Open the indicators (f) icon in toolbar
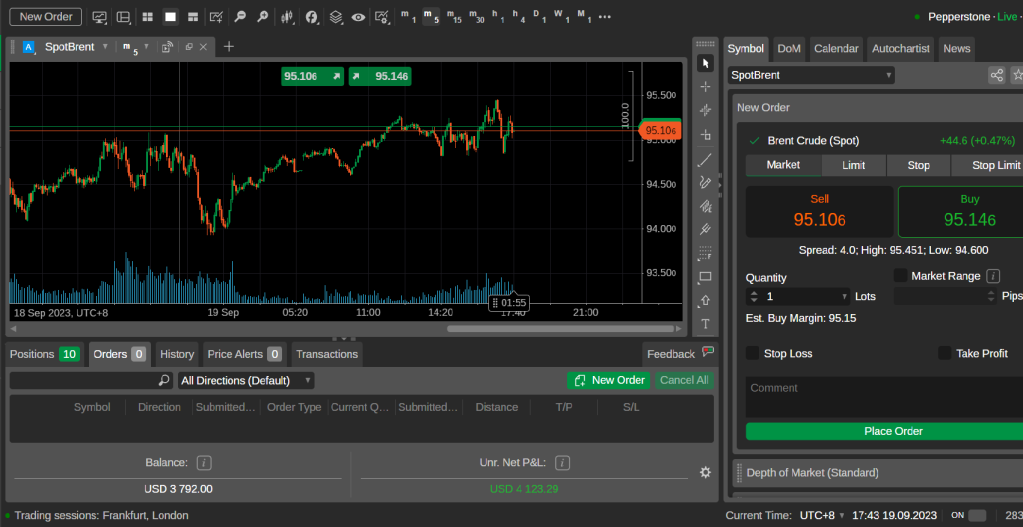 click(x=312, y=17)
